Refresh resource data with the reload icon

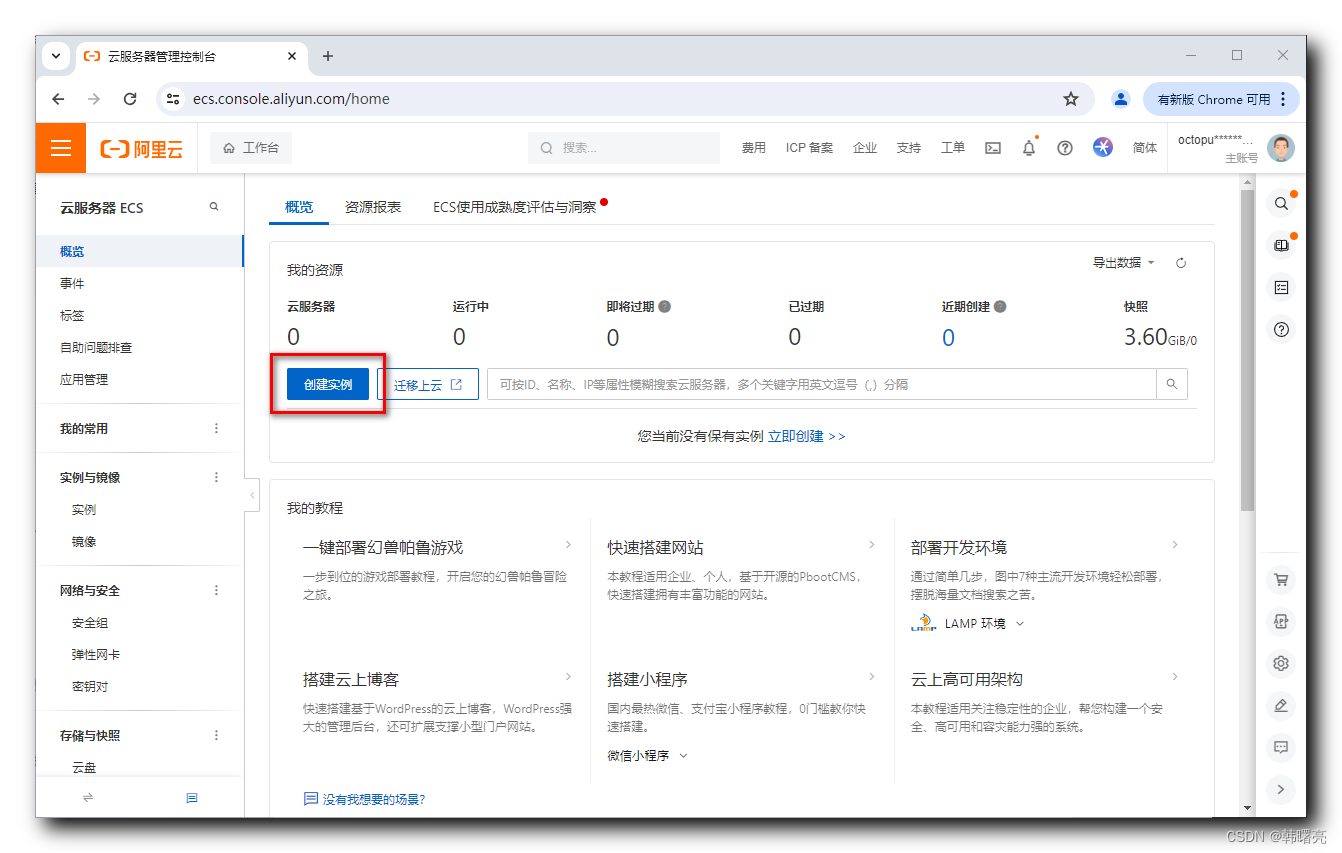pos(1181,262)
